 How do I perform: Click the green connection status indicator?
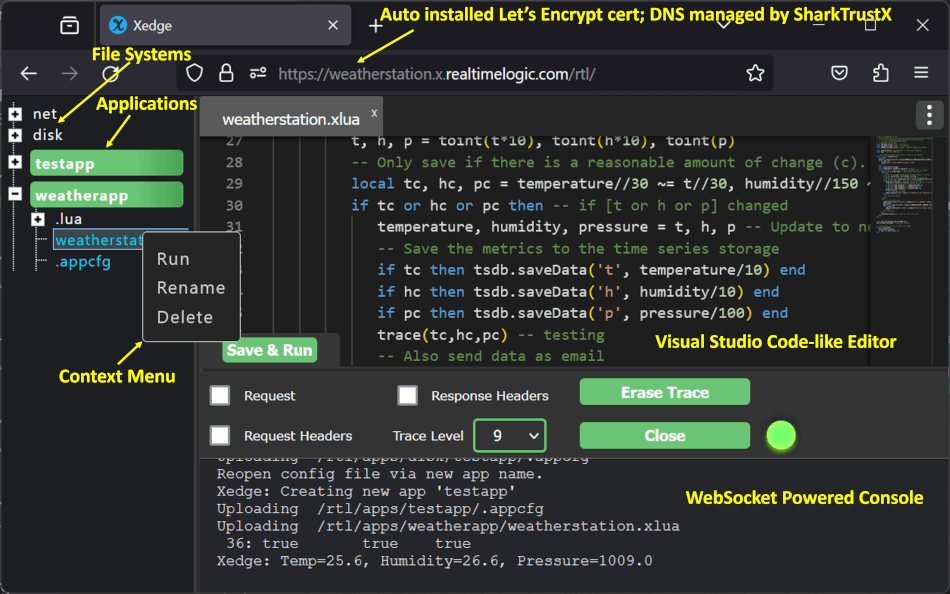coord(781,436)
